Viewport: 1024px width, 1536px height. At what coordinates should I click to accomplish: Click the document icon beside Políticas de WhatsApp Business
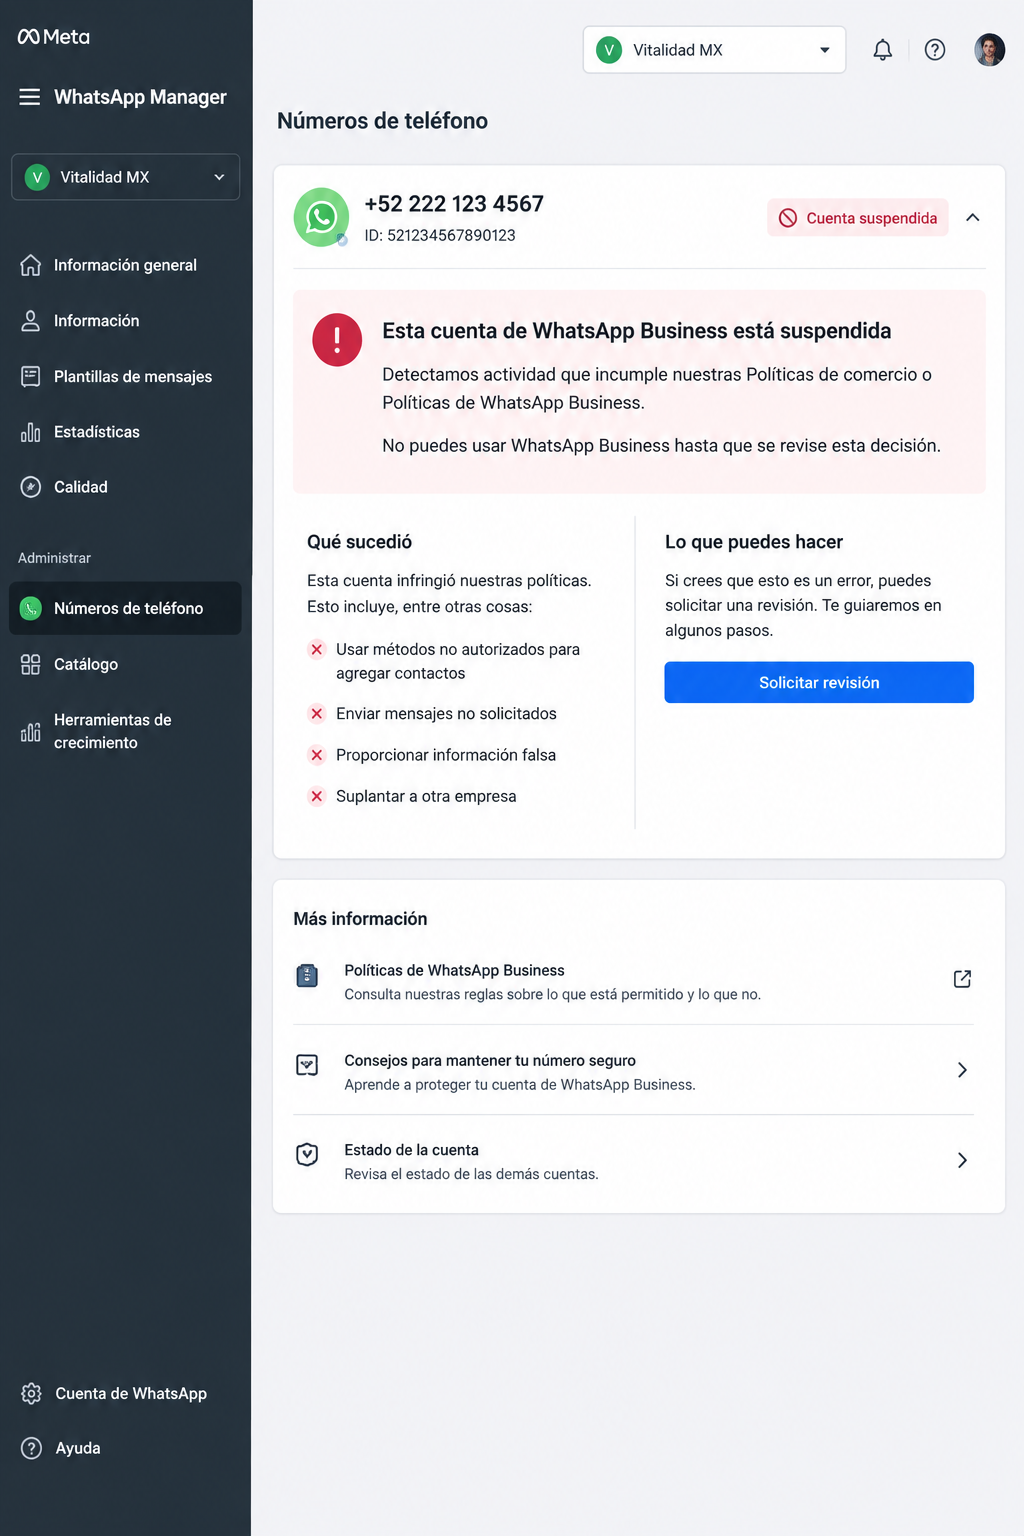click(307, 976)
